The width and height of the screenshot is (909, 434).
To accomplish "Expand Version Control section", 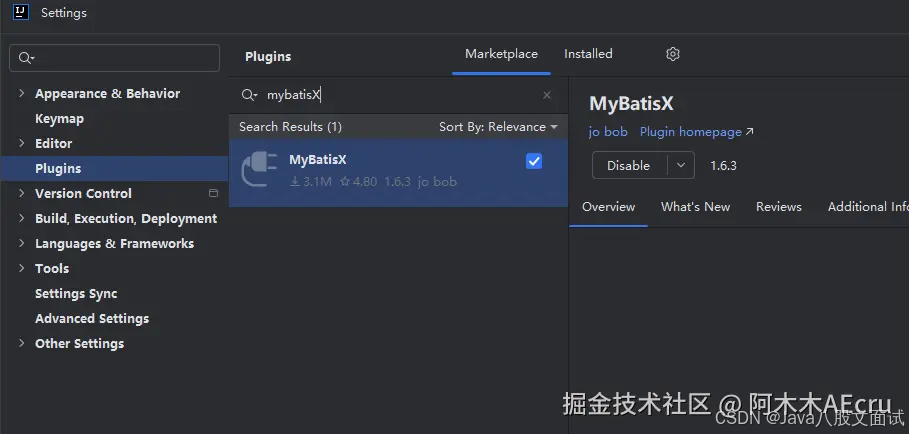I will [x=21, y=193].
